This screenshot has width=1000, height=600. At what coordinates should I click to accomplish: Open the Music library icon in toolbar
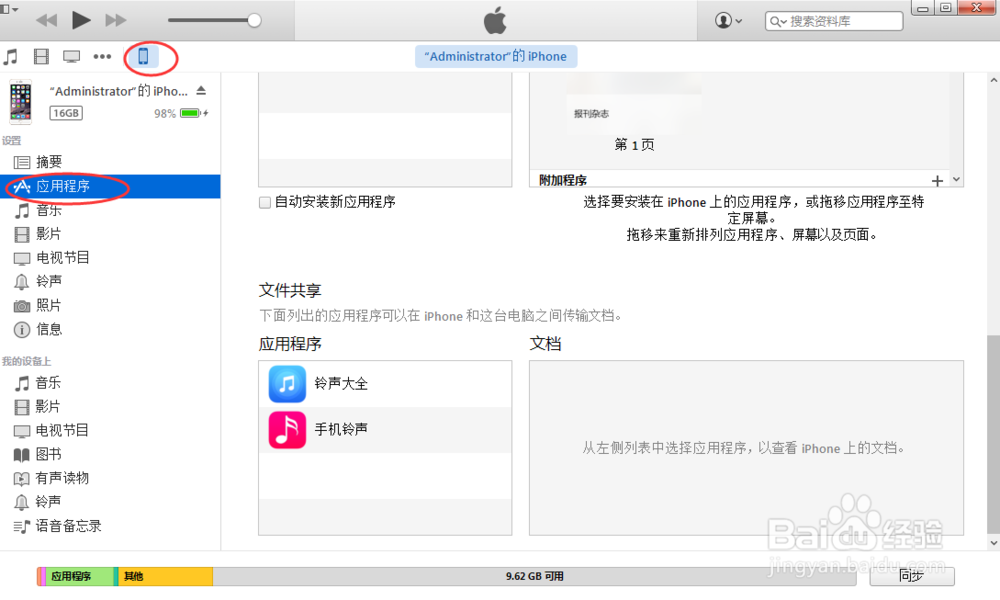click(x=11, y=57)
